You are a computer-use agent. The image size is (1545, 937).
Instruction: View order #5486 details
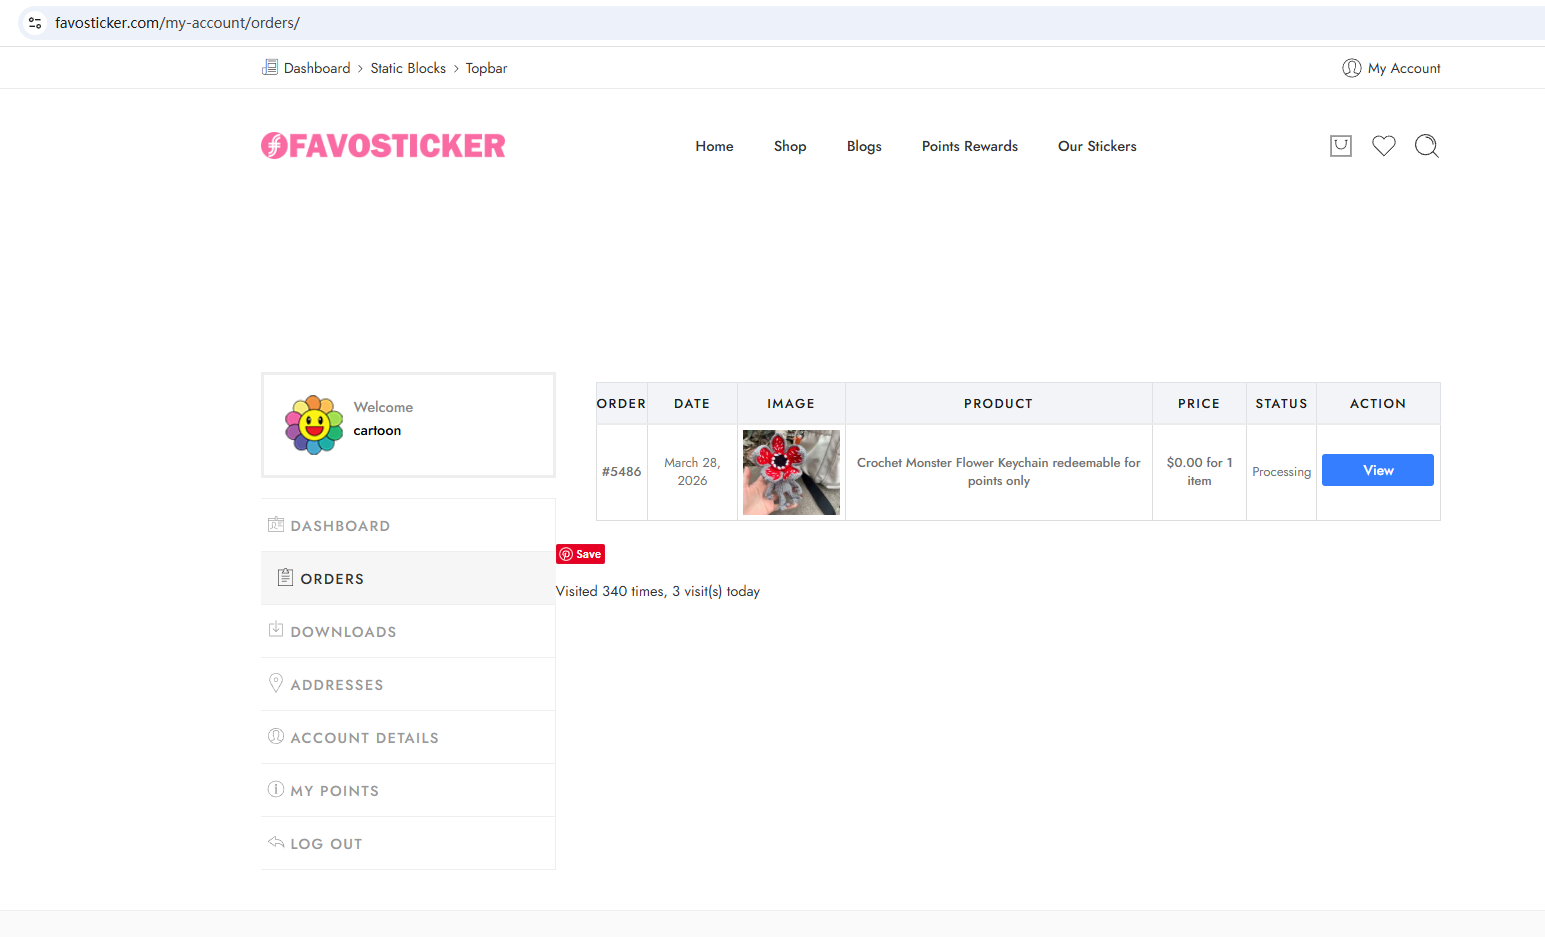click(x=1377, y=470)
